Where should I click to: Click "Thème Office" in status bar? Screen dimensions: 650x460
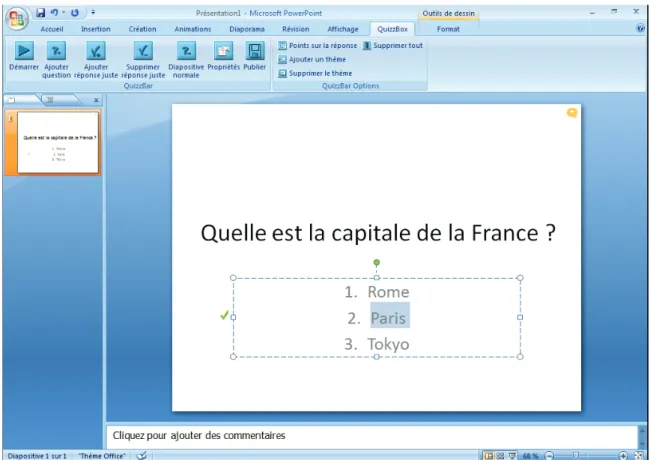pyautogui.click(x=102, y=456)
